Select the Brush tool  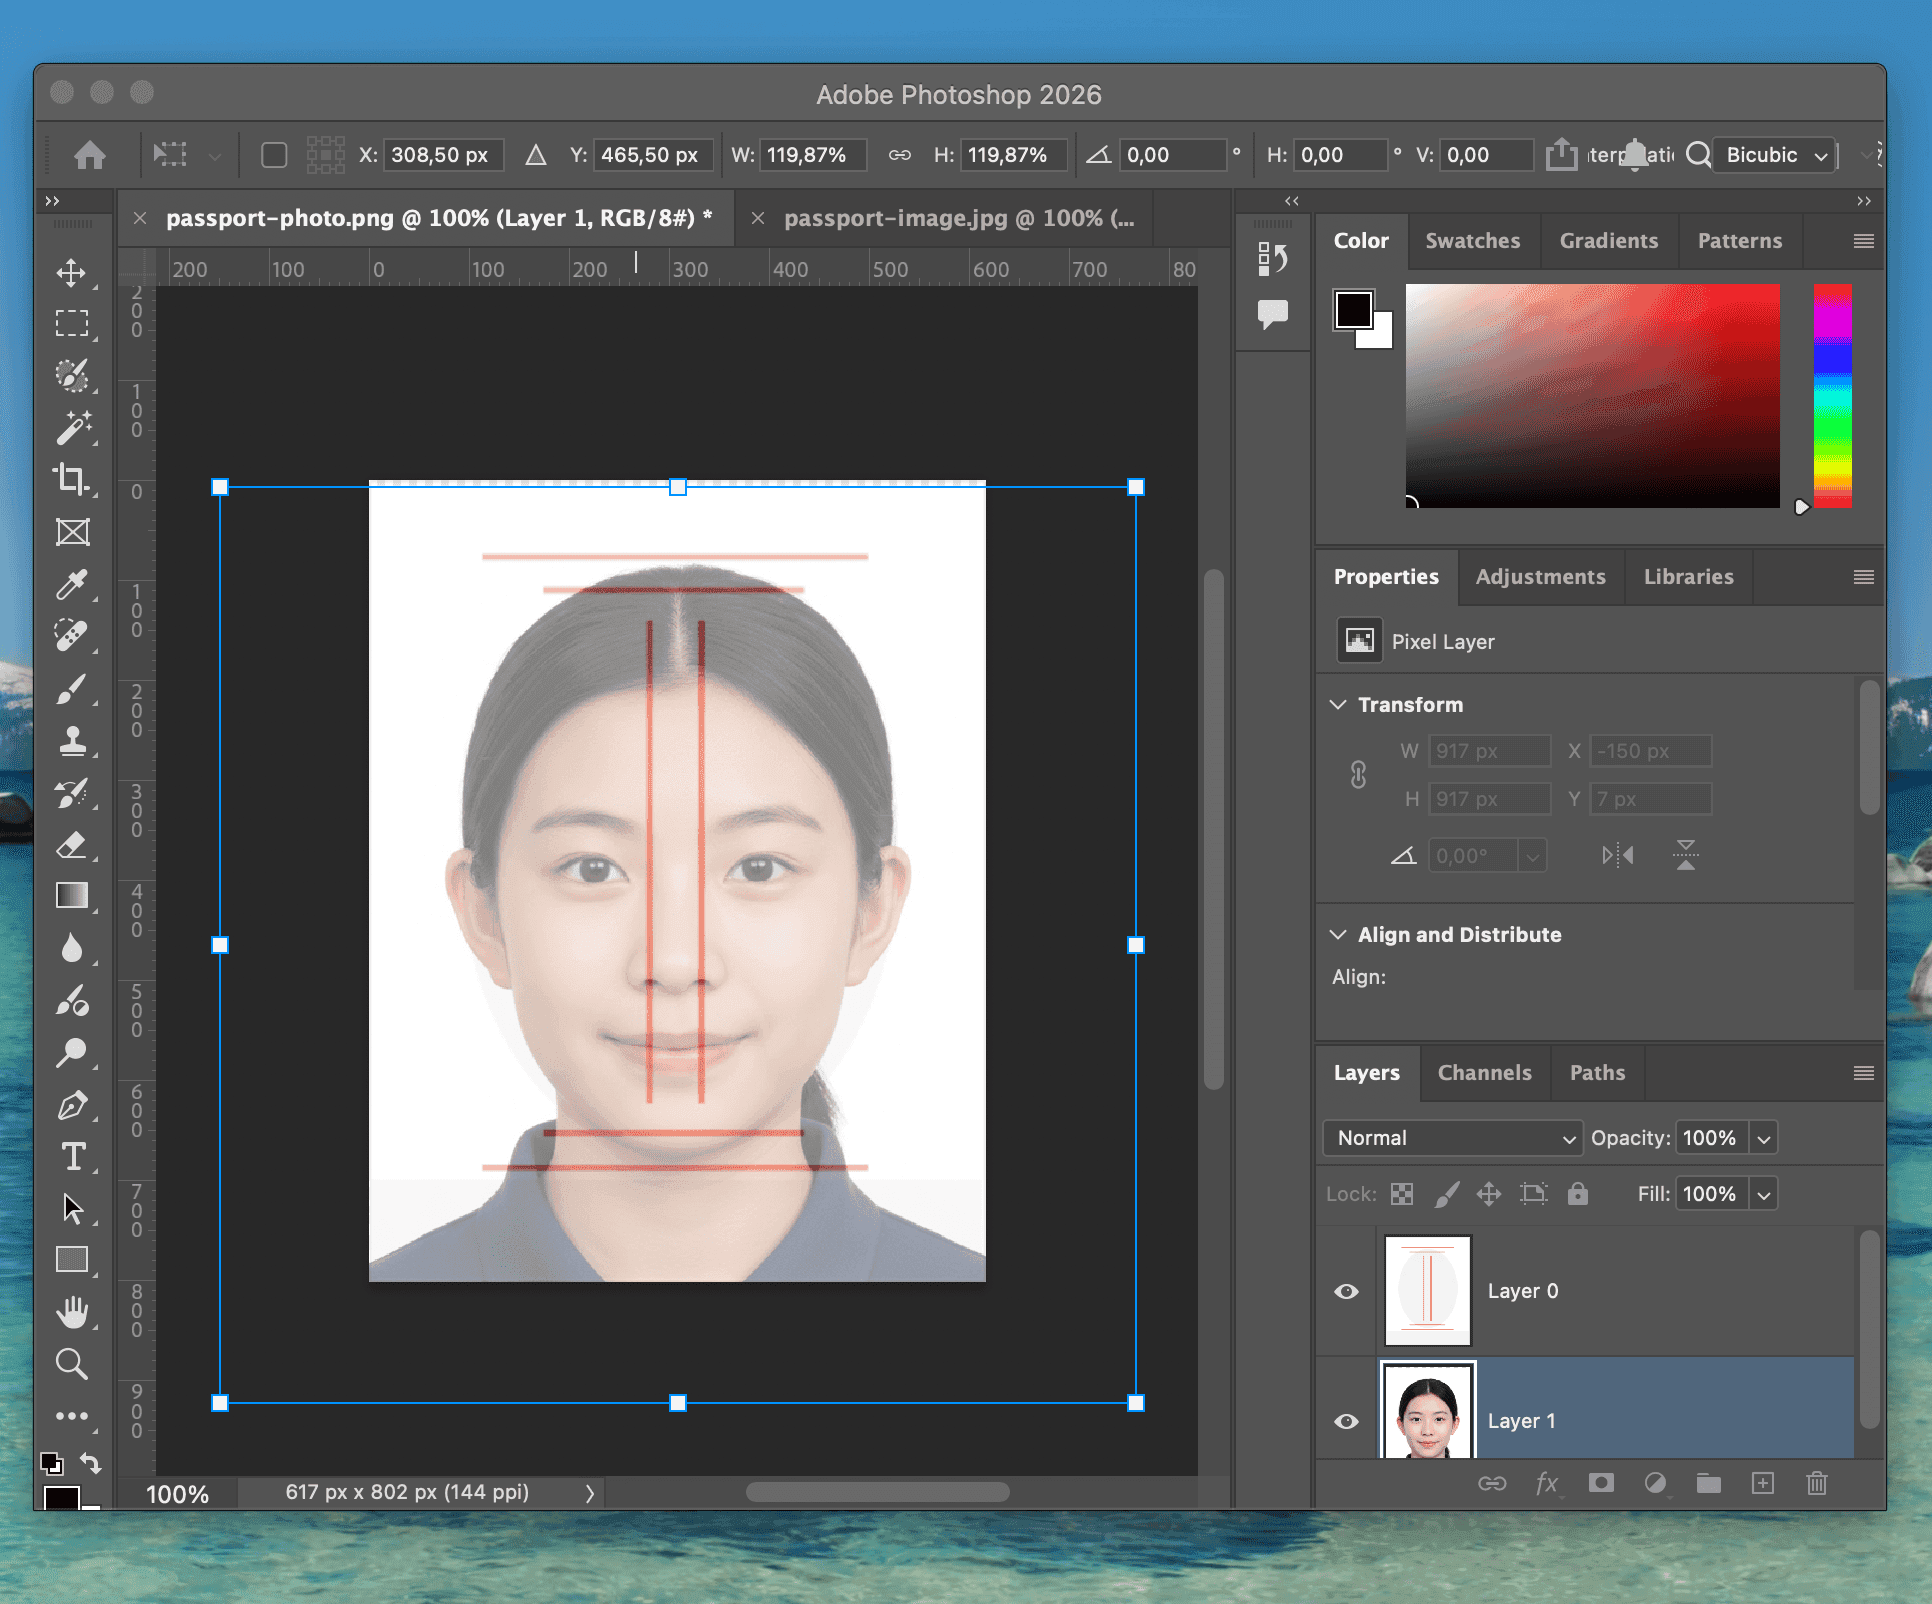[x=73, y=689]
